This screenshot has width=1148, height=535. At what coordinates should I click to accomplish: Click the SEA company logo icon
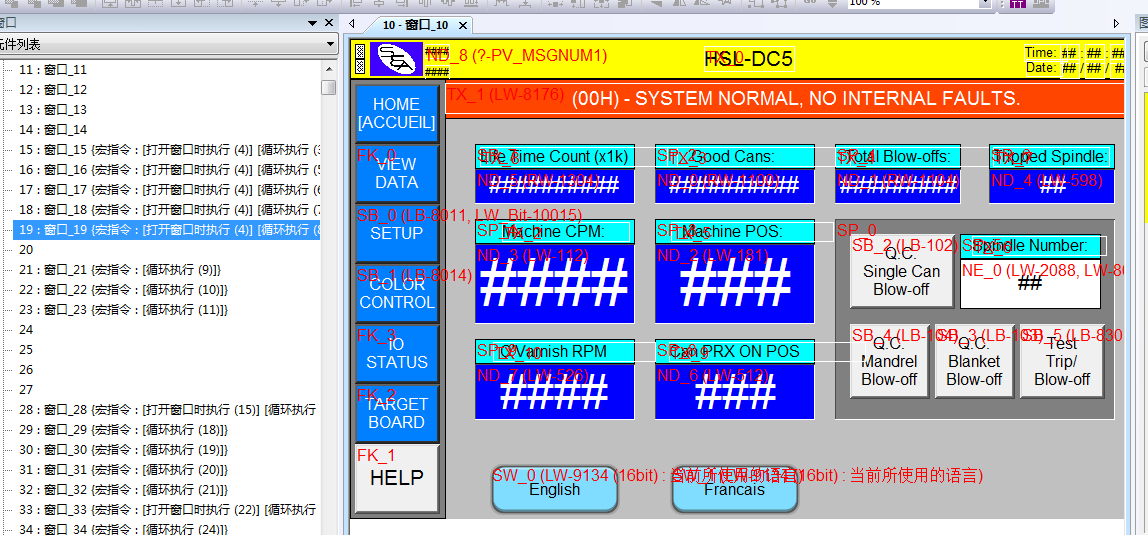click(396, 59)
